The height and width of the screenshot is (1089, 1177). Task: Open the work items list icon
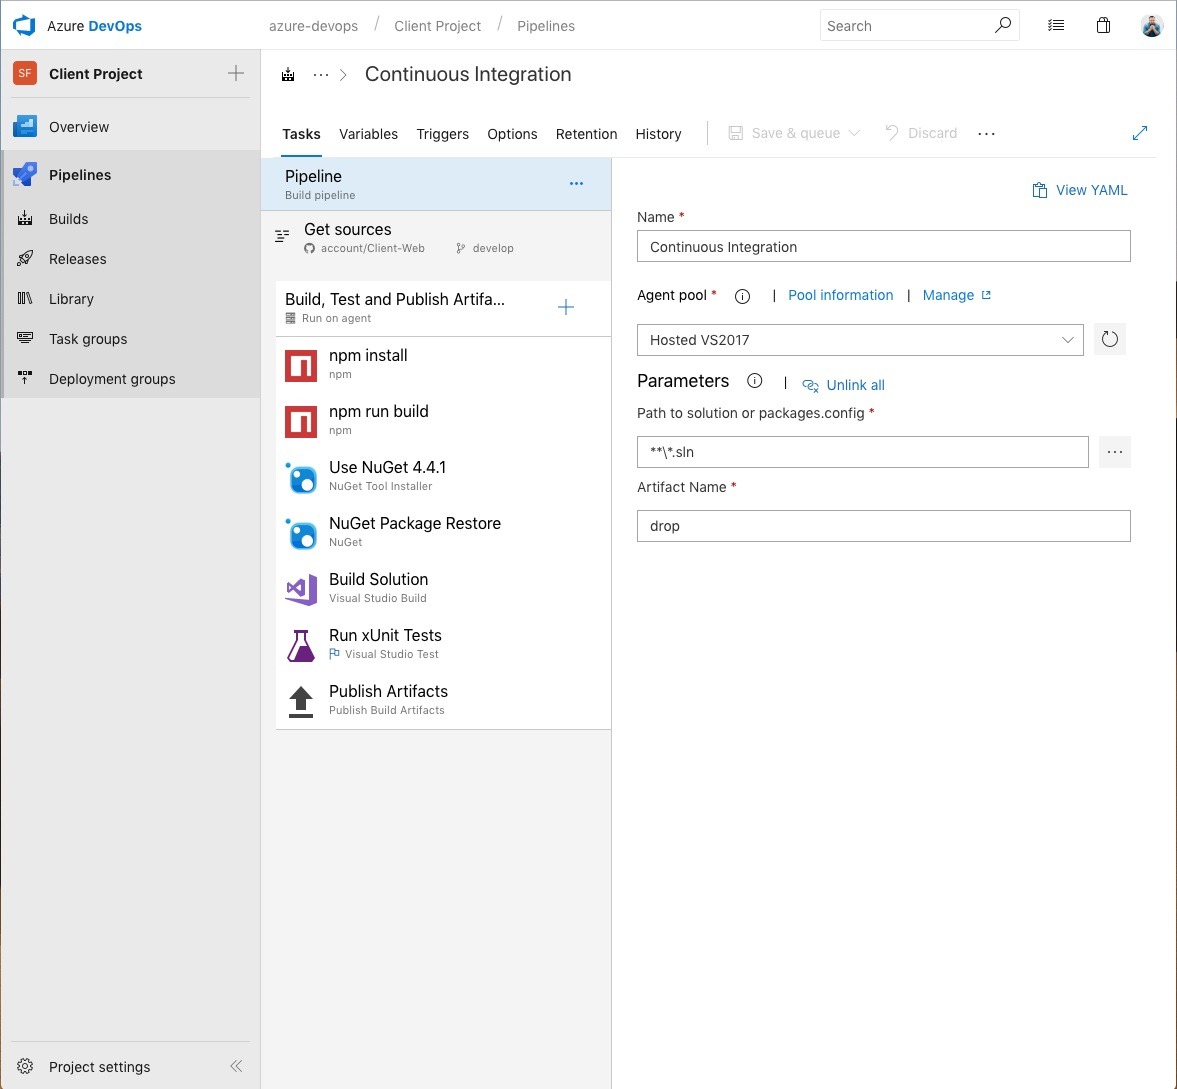pyautogui.click(x=1056, y=26)
